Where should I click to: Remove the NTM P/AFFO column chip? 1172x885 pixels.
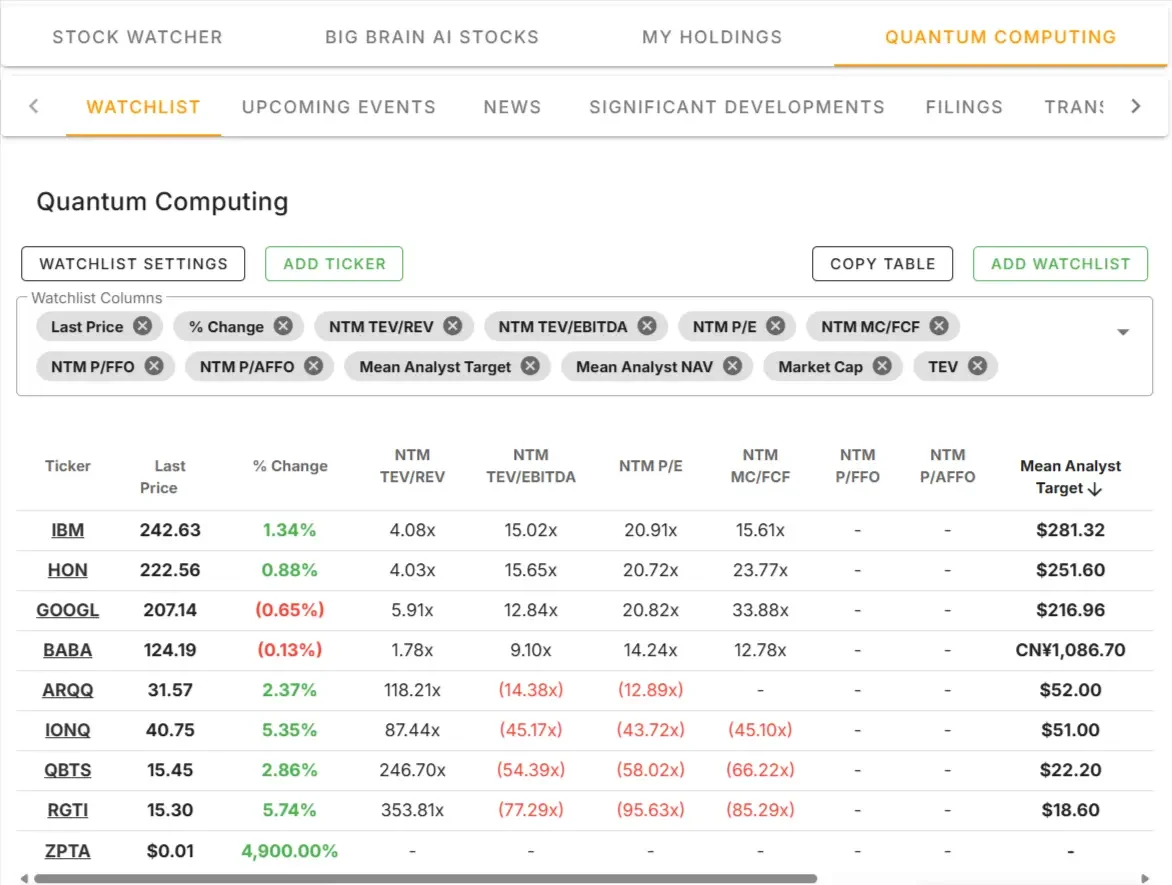pos(313,366)
